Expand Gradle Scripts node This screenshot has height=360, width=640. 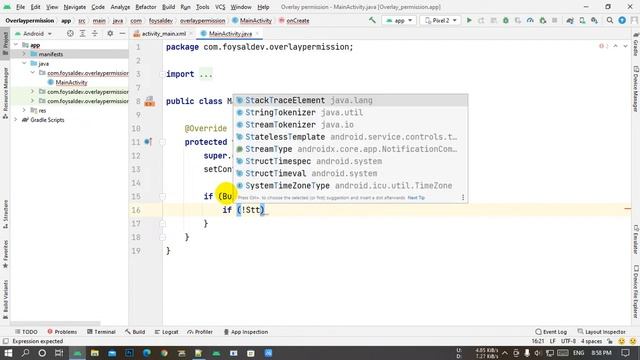click(x=16, y=120)
